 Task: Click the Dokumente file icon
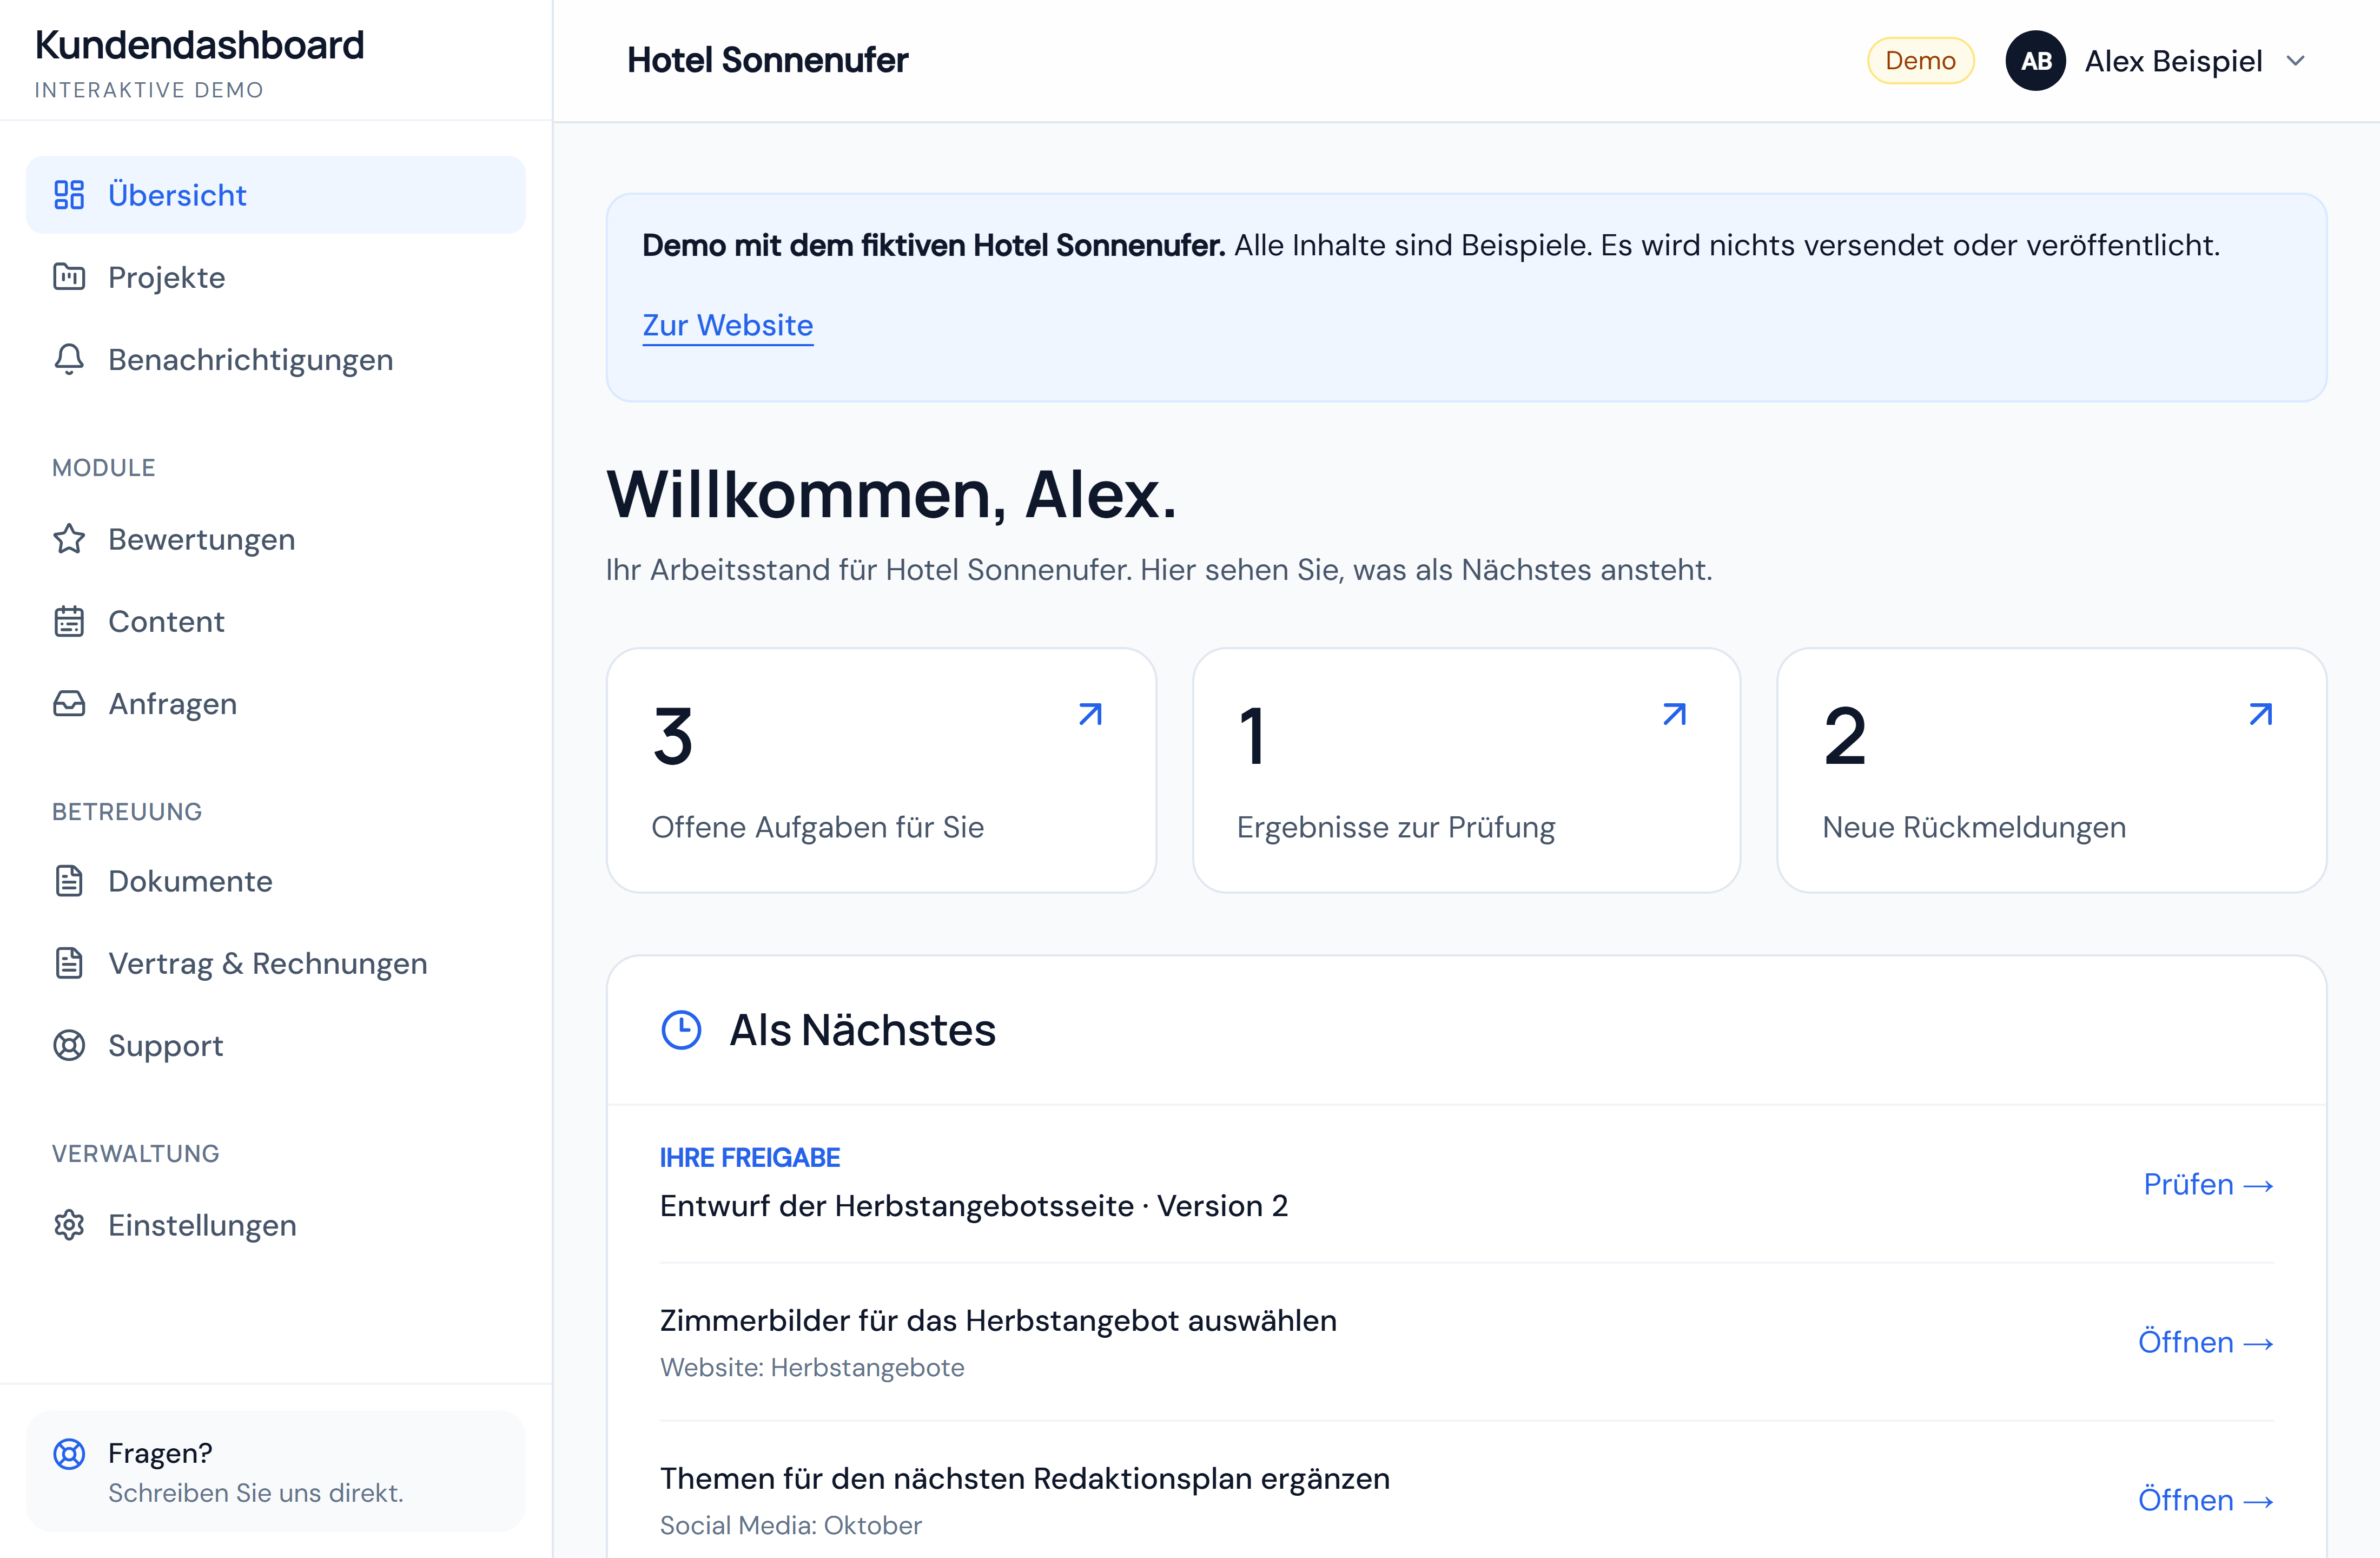pos(69,881)
